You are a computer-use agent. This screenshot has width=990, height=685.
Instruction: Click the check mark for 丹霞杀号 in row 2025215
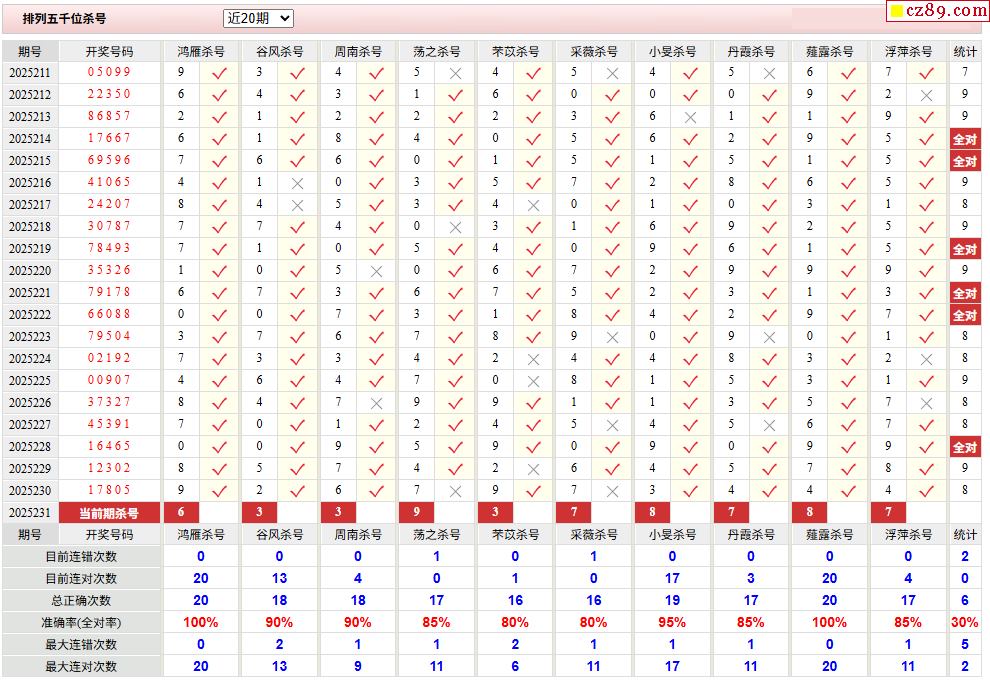769,162
